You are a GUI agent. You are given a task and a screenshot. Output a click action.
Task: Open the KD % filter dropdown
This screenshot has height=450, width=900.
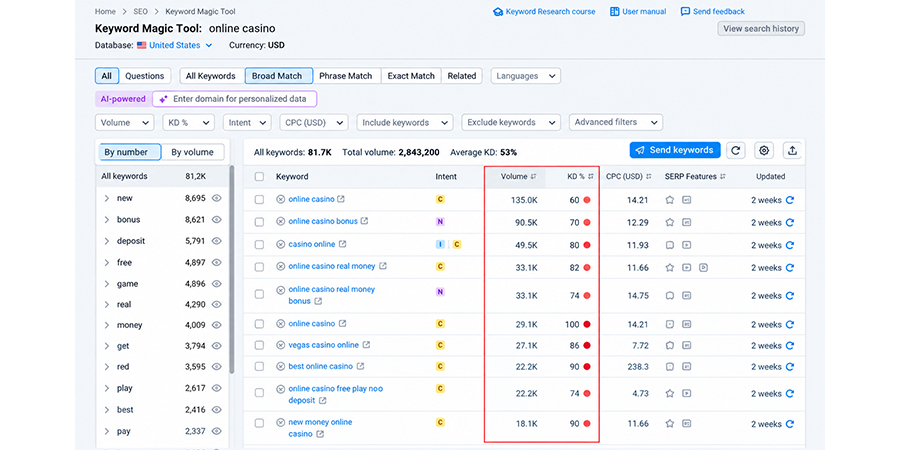[188, 122]
